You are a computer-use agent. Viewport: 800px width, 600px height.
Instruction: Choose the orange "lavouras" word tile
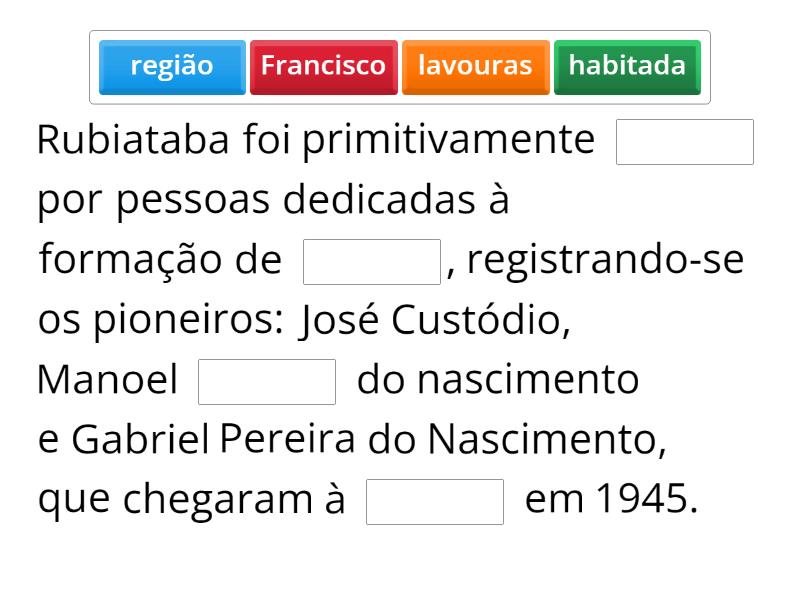[x=475, y=67]
